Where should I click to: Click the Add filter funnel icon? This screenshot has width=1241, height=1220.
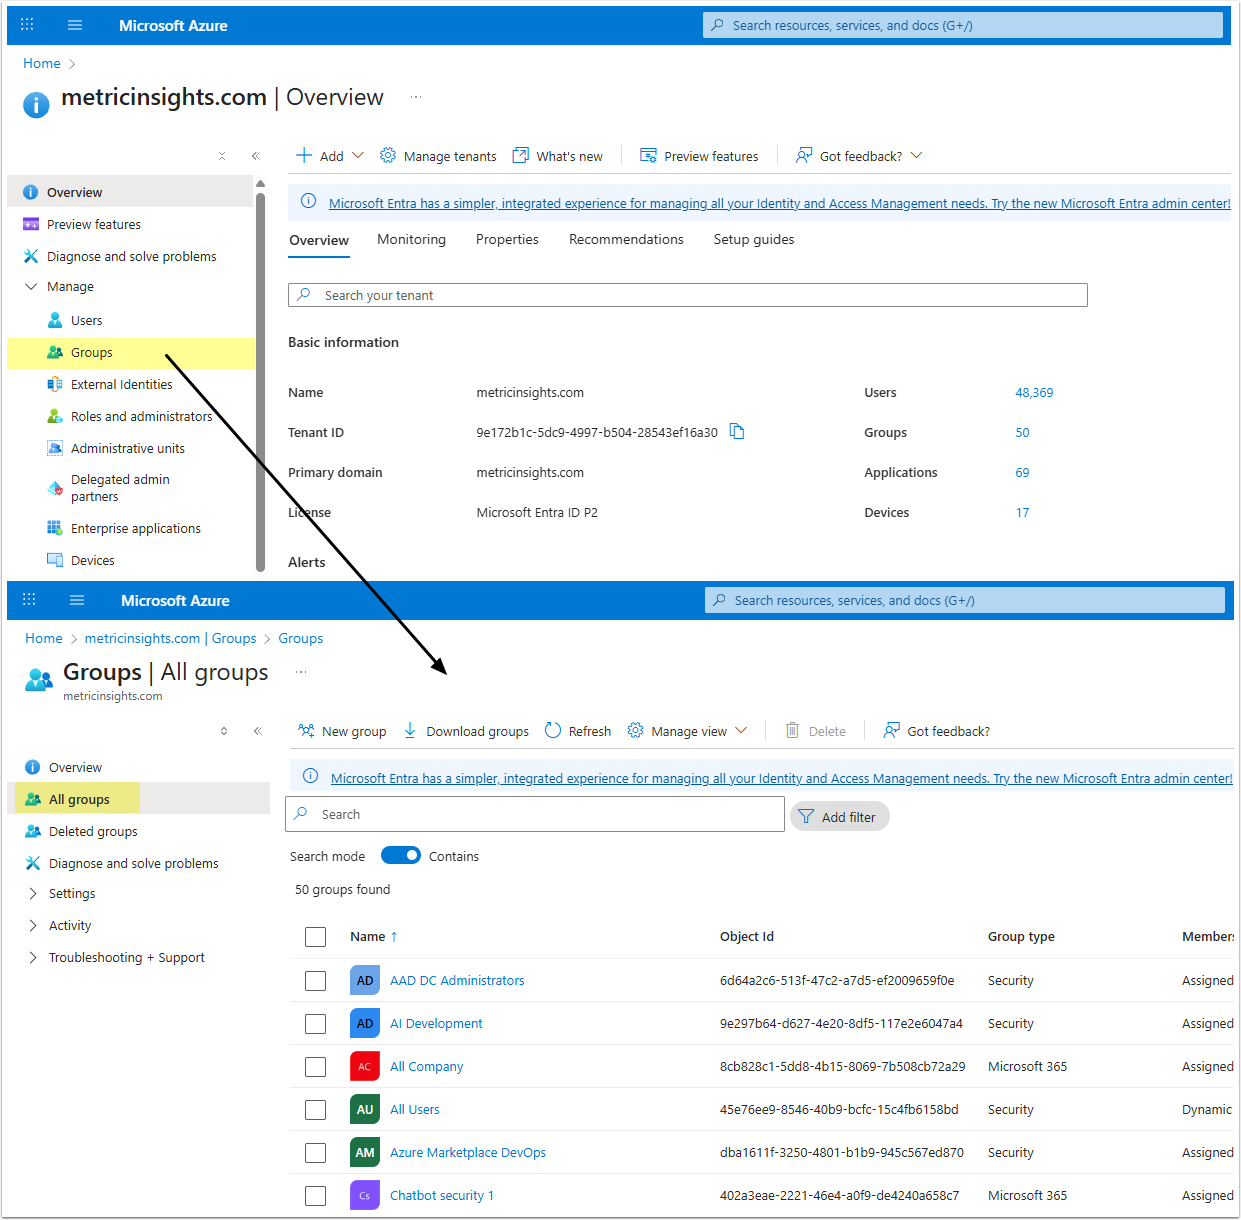pos(806,817)
